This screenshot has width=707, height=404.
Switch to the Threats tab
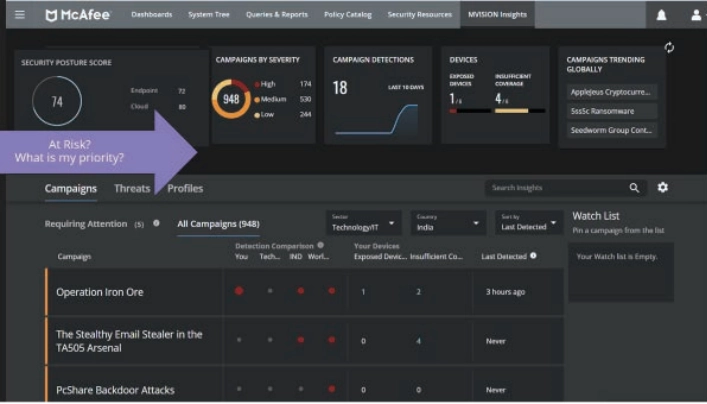tap(132, 188)
